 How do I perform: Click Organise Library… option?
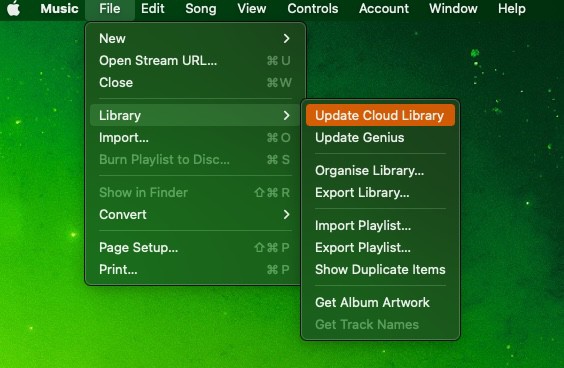[x=380, y=171]
